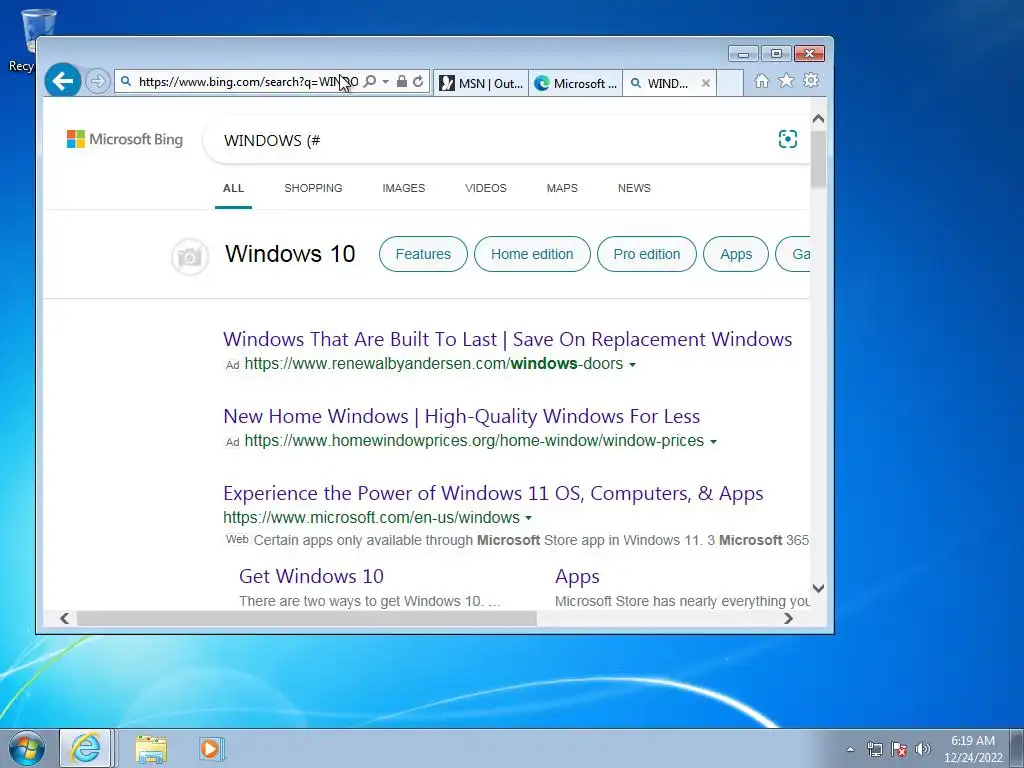This screenshot has width=1024, height=768.
Task: Expand the renewalbyandersen.com URL dropdown arrow
Action: coord(632,365)
